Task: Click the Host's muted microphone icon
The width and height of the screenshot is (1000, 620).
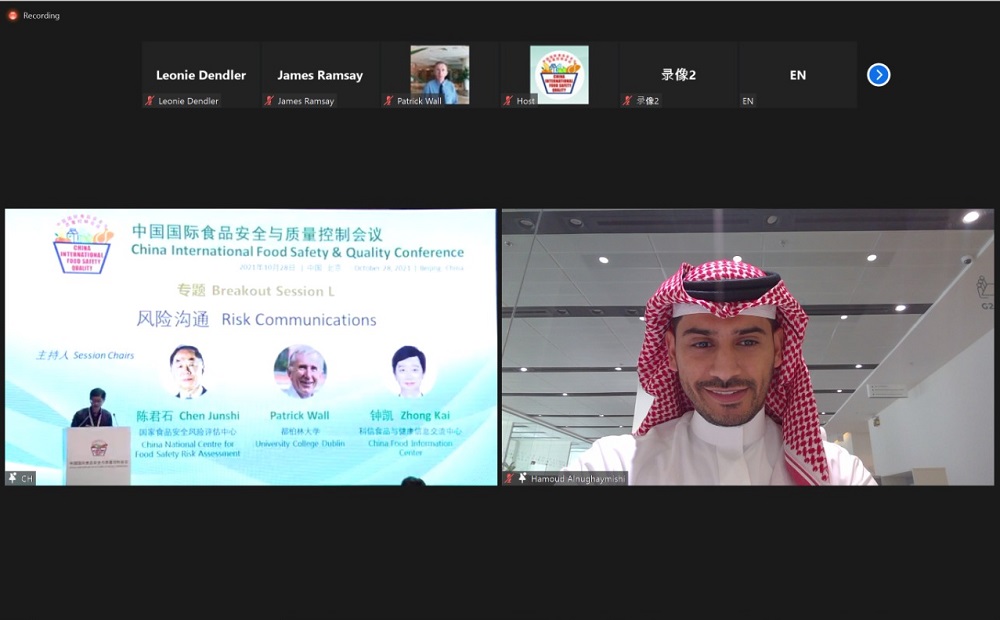Action: click(509, 101)
